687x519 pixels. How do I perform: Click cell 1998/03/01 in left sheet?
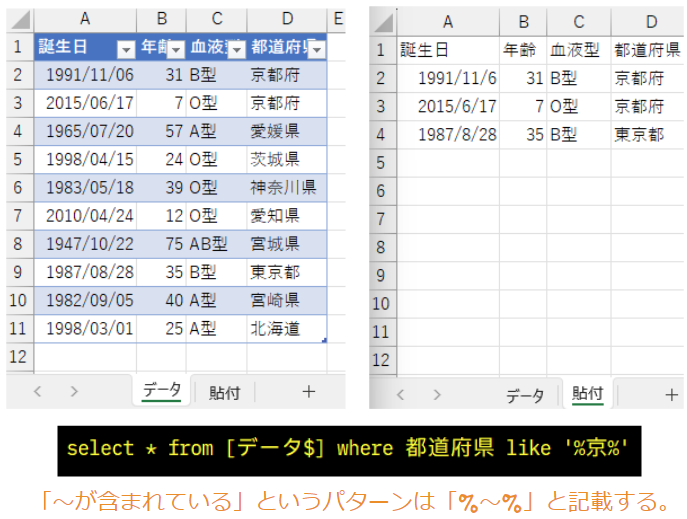85,328
